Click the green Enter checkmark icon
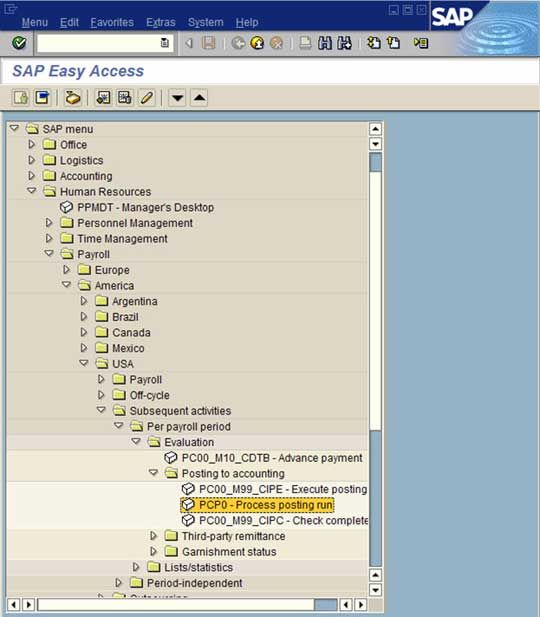Screen dimensions: 540x617 (18, 42)
